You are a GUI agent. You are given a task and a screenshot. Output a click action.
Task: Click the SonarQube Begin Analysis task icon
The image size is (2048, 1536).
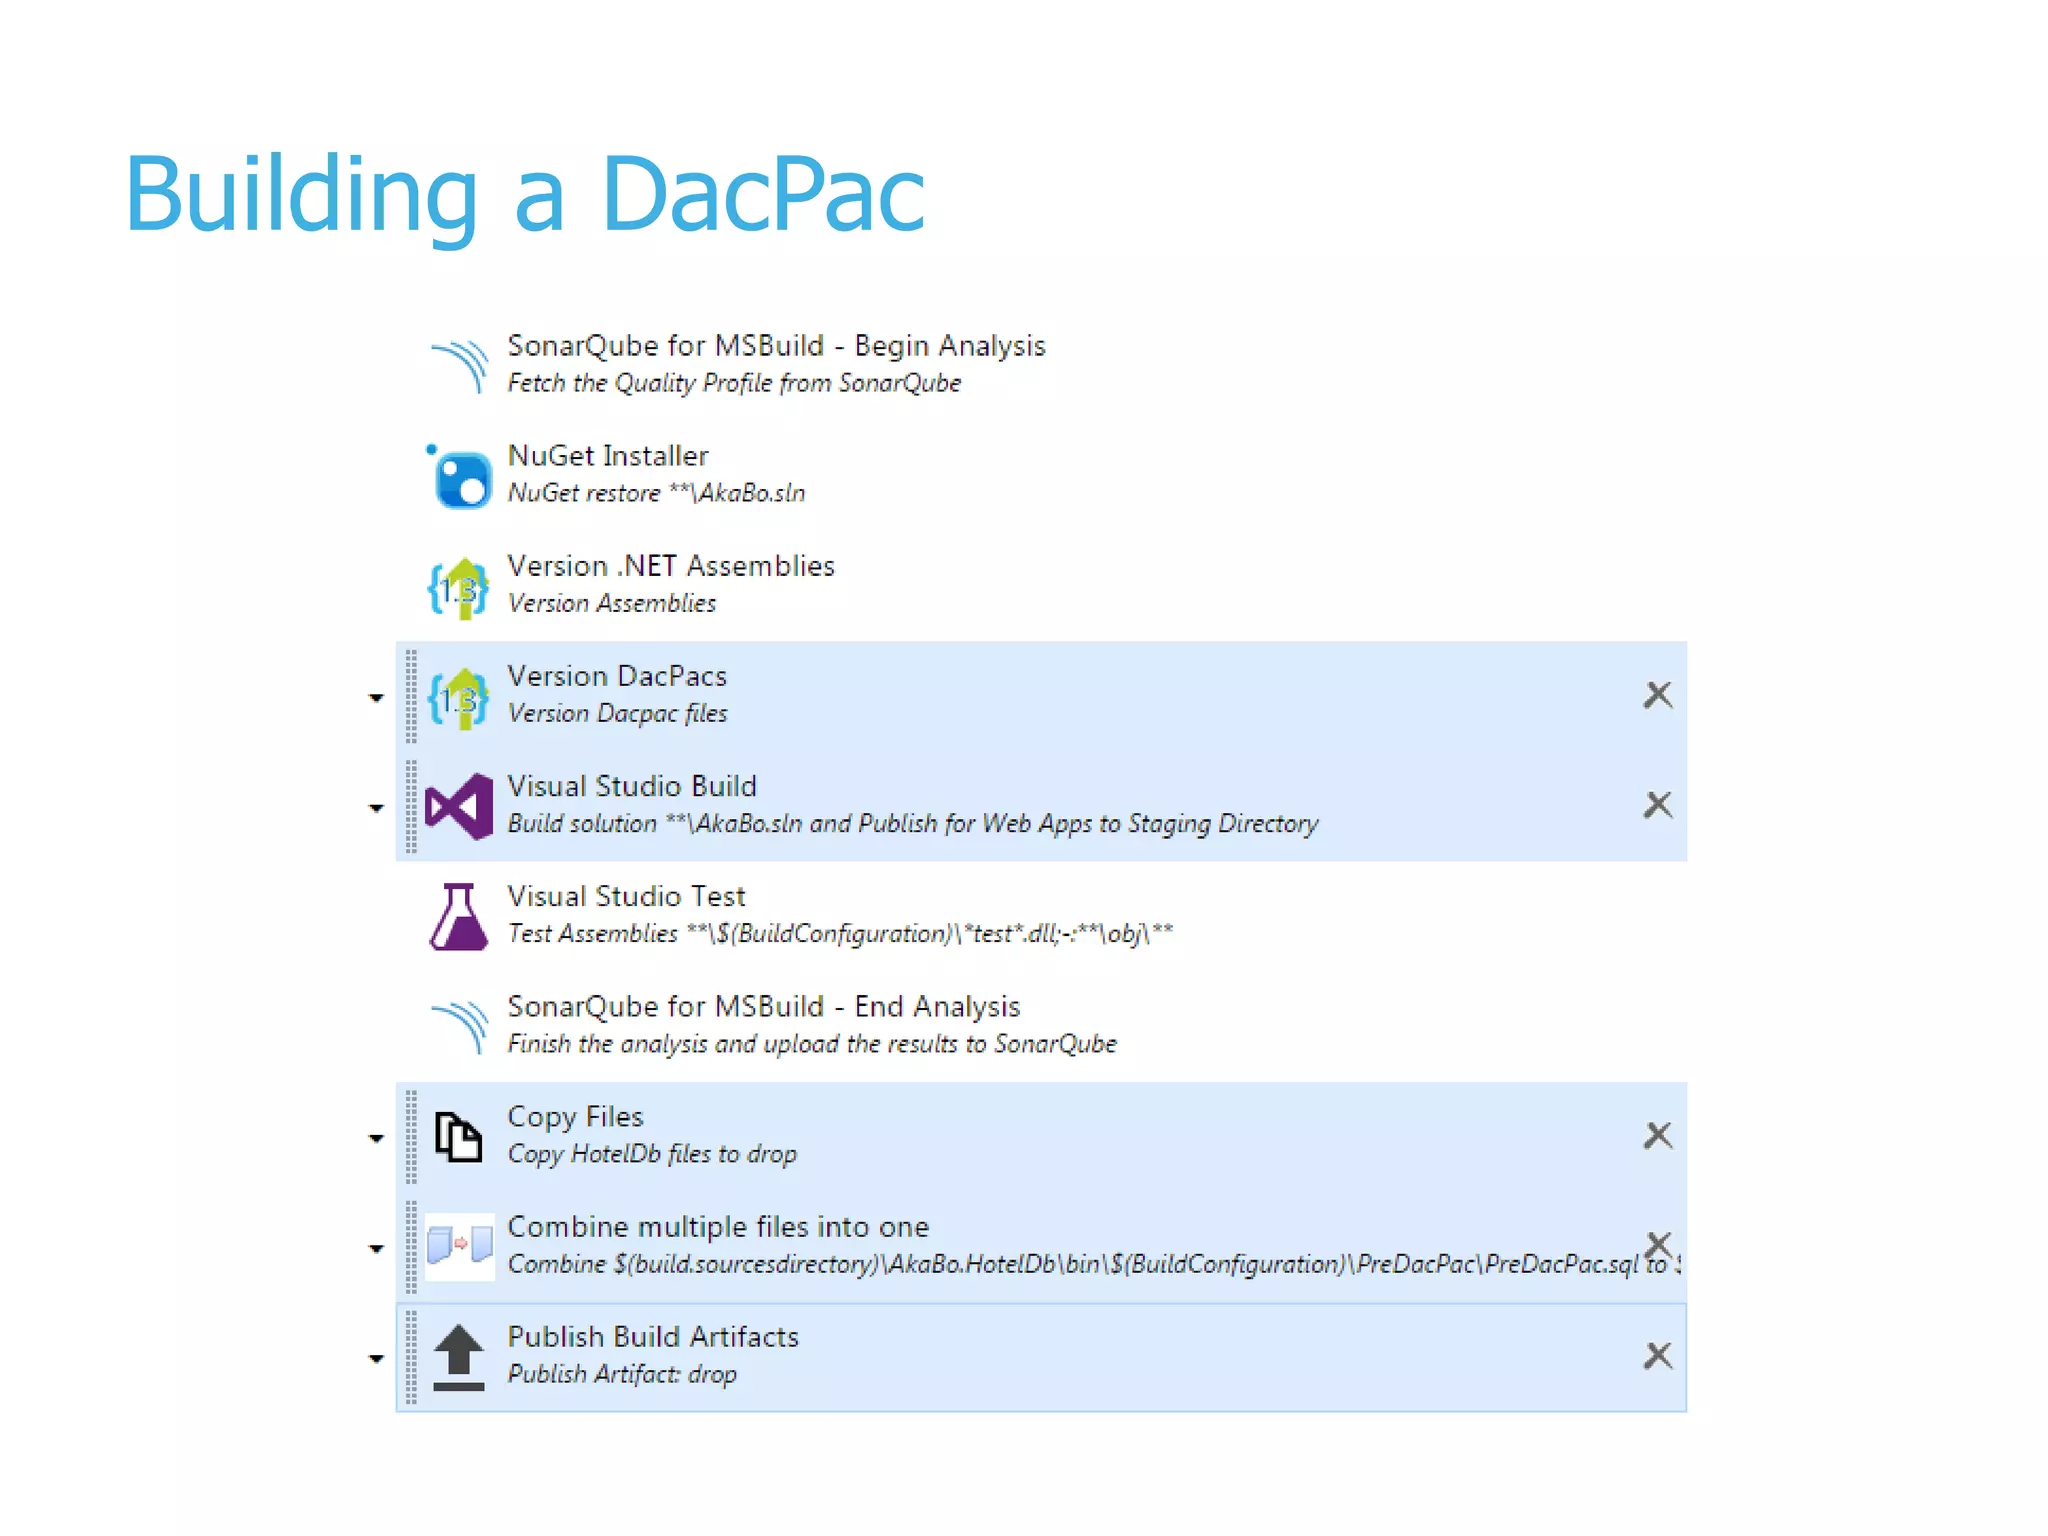tap(459, 366)
